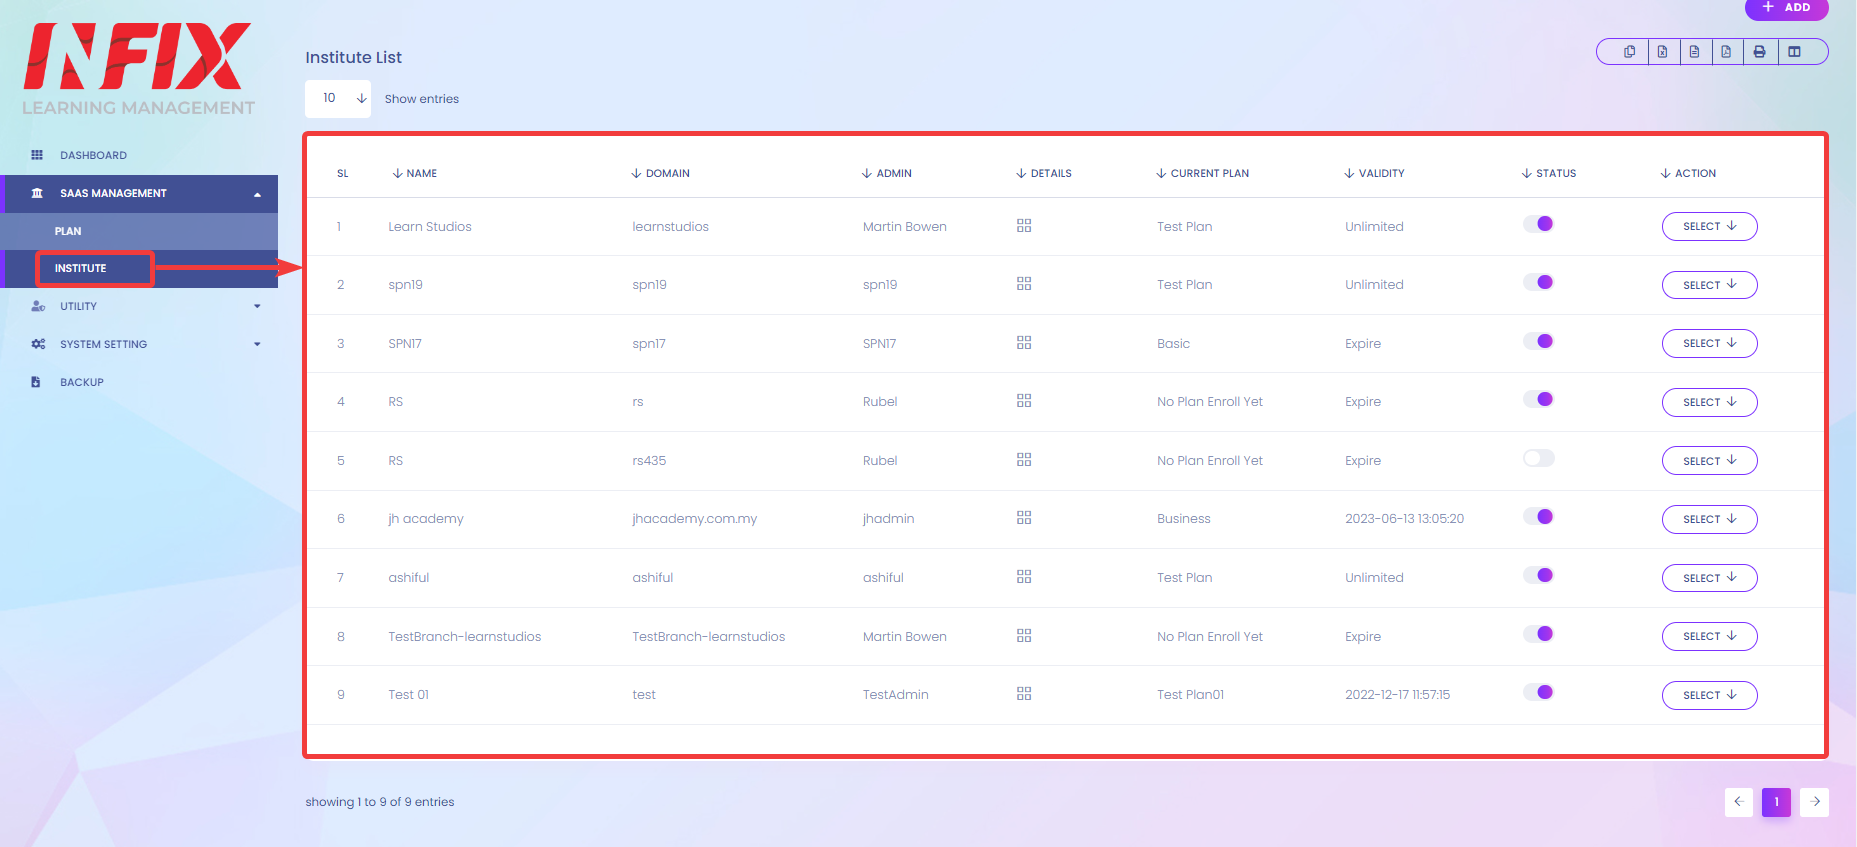
Task: Copy table data with the copy icon
Action: click(x=1630, y=52)
